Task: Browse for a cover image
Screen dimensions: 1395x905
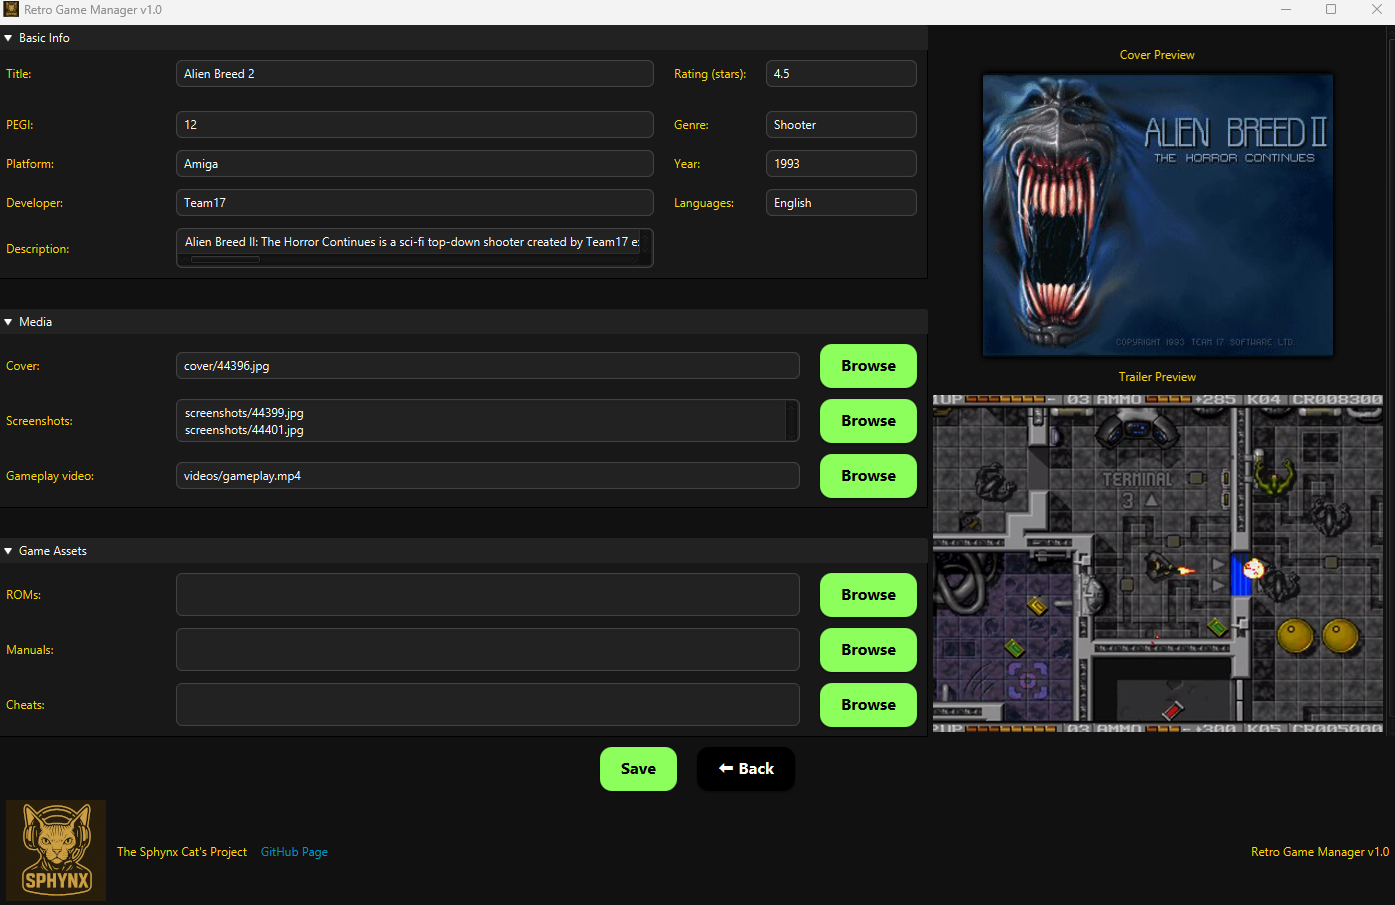Action: coord(867,366)
